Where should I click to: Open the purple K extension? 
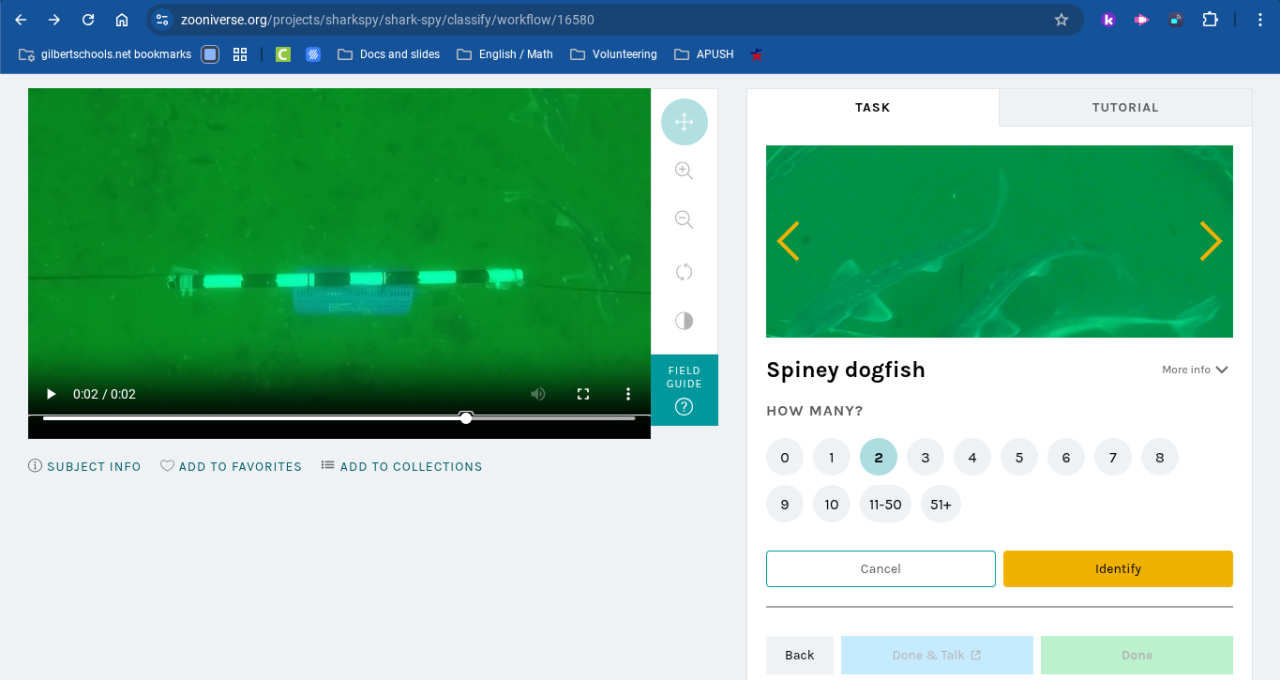pos(1108,20)
